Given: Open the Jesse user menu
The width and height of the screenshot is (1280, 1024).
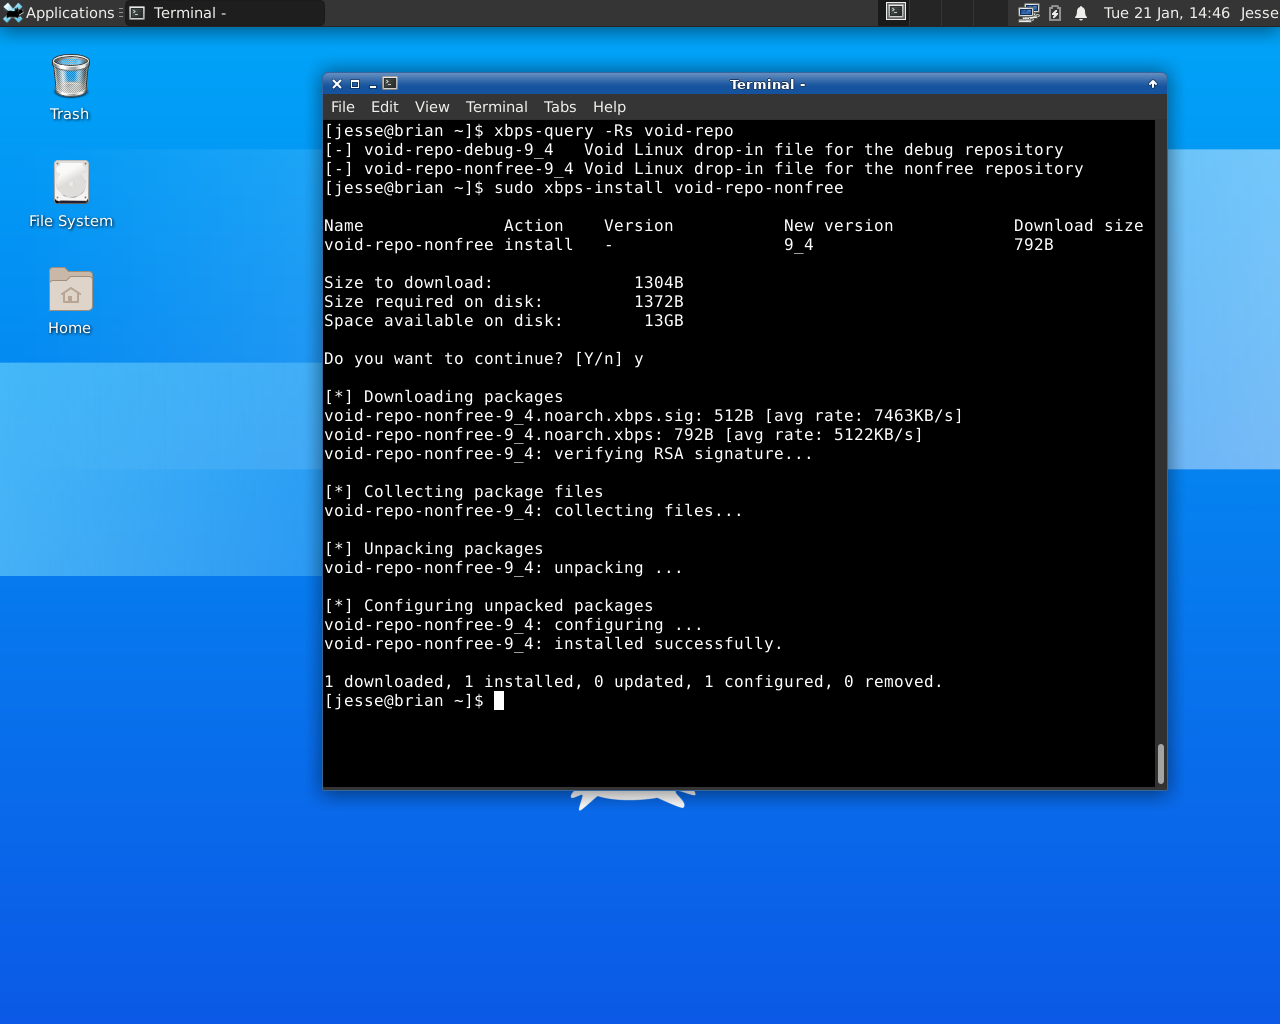Looking at the screenshot, I should pyautogui.click(x=1259, y=13).
